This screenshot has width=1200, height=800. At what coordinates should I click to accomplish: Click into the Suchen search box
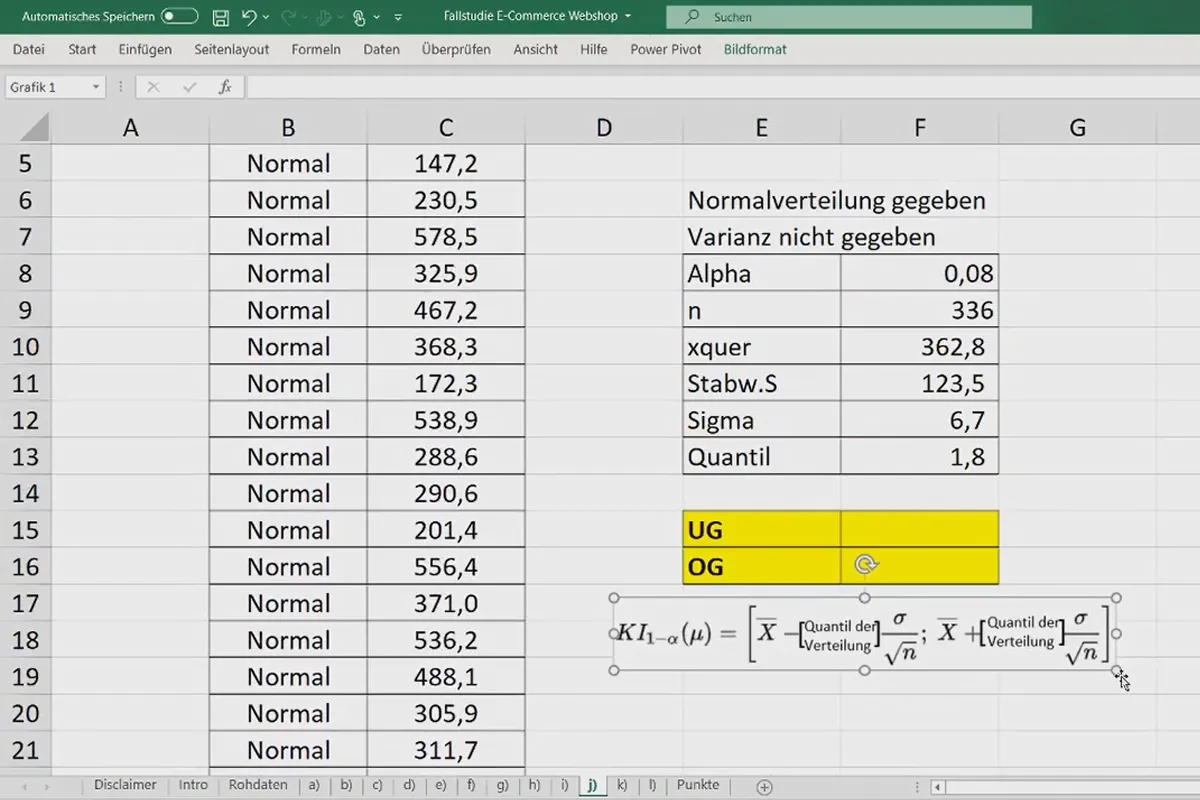click(849, 17)
